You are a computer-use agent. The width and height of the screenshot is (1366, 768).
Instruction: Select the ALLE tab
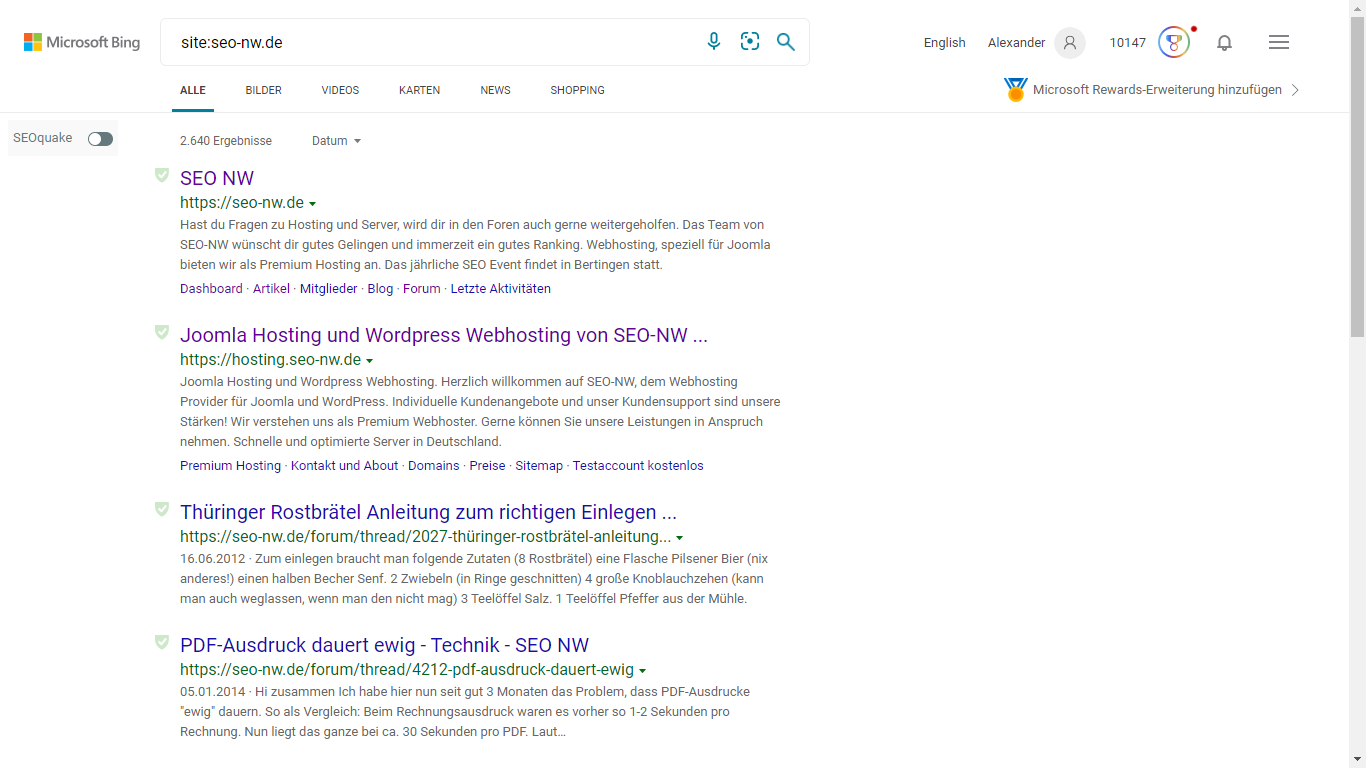click(x=193, y=90)
